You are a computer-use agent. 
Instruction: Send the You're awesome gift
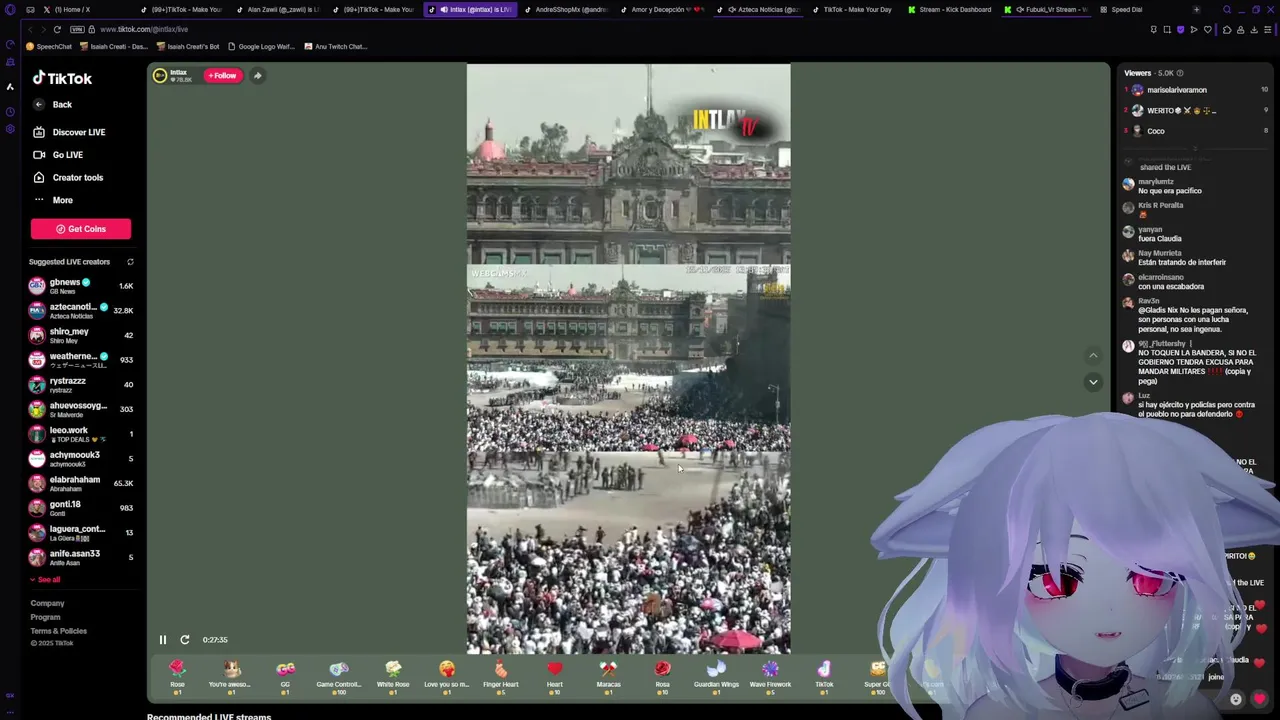[x=230, y=677]
